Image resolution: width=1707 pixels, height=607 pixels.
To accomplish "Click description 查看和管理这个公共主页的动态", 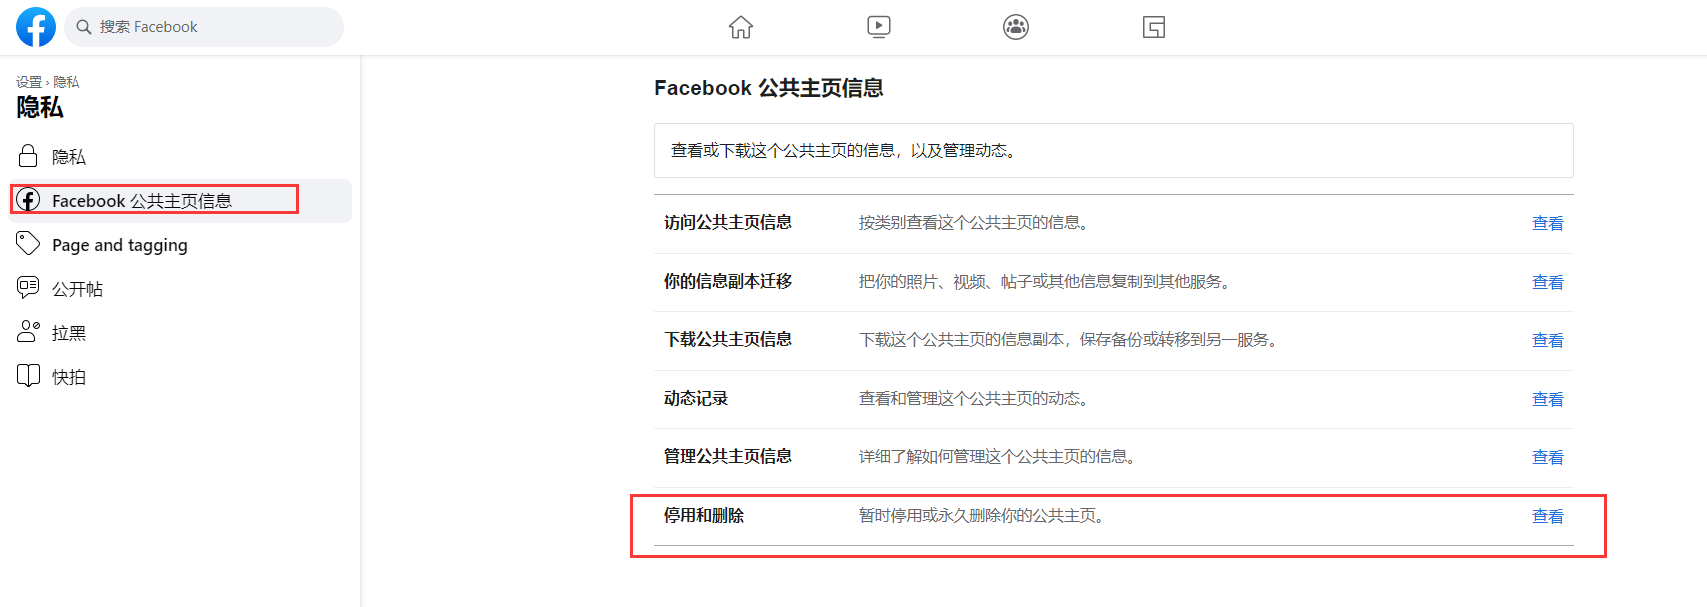I will [973, 398].
